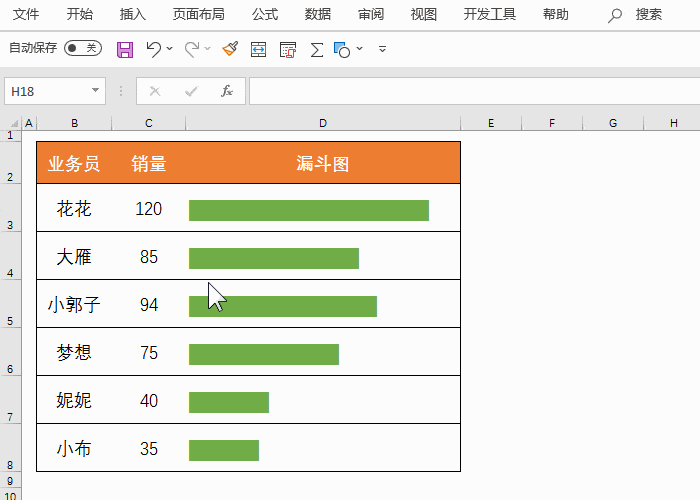Select the Format Painter brush icon

point(230,49)
